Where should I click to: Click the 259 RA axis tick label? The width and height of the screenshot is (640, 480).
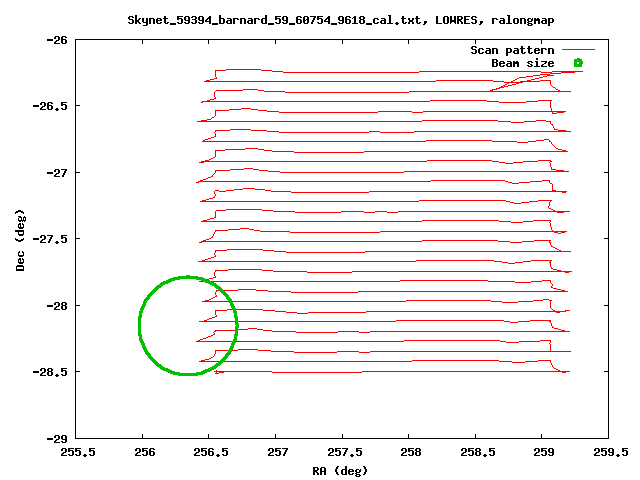click(x=544, y=452)
